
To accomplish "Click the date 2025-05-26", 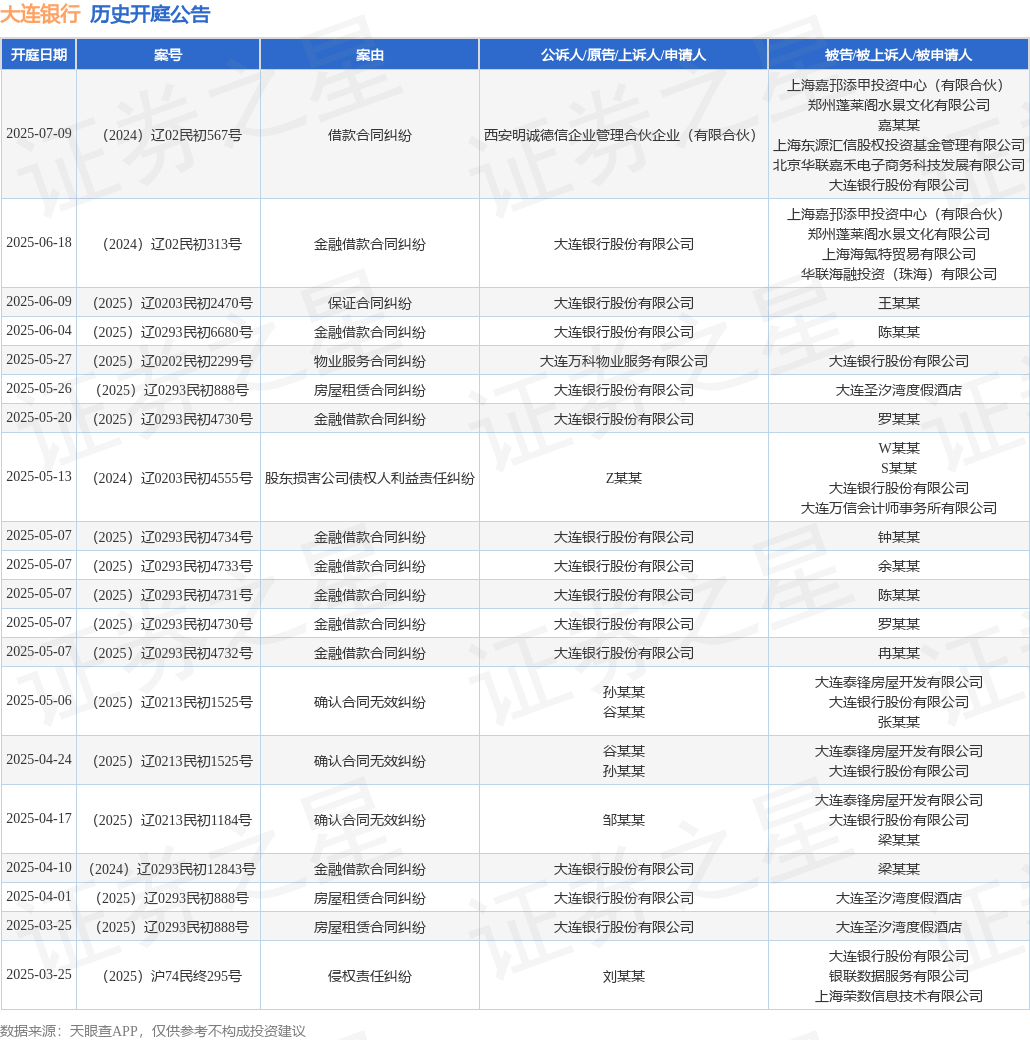I will pyautogui.click(x=39, y=388).
